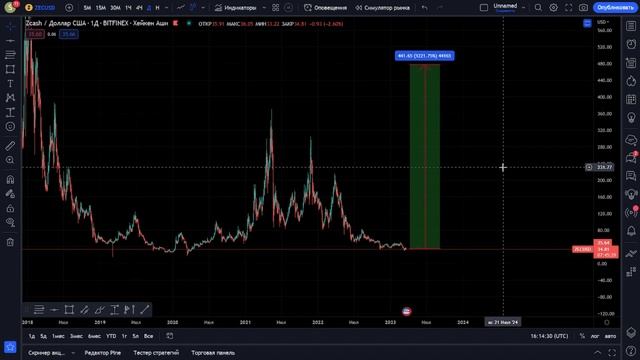The width and height of the screenshot is (640, 360).
Task: Open the go-to-date calendar icon
Action: [170, 336]
